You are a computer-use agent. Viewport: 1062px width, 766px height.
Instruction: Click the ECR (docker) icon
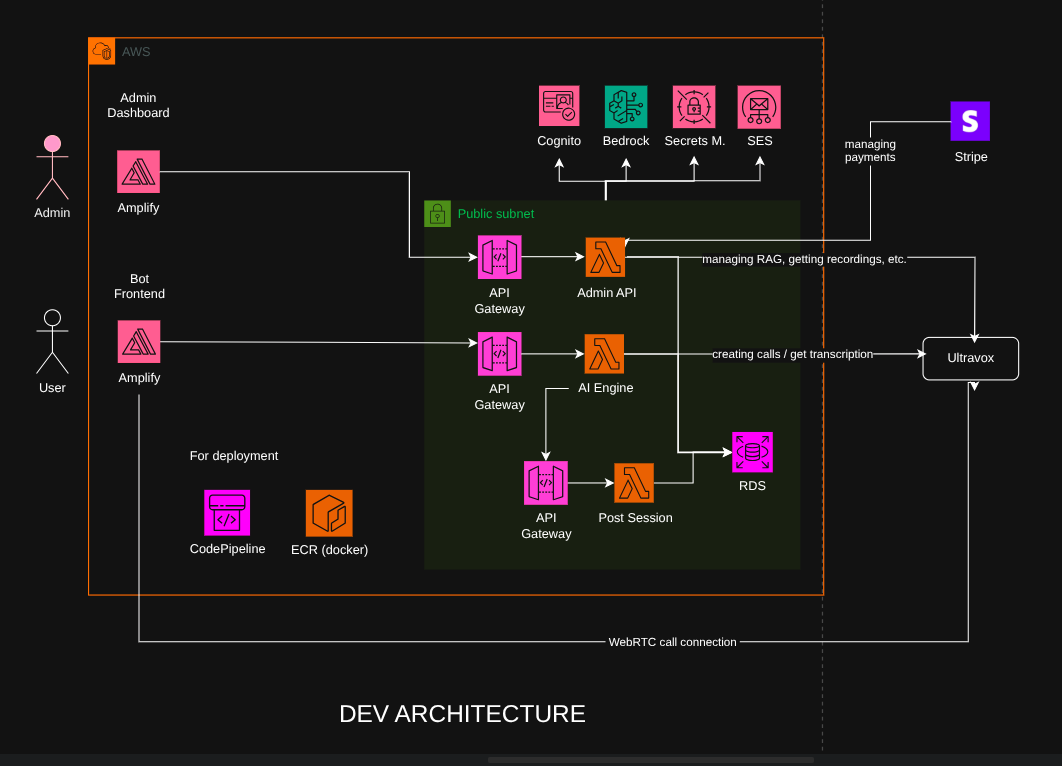[328, 512]
